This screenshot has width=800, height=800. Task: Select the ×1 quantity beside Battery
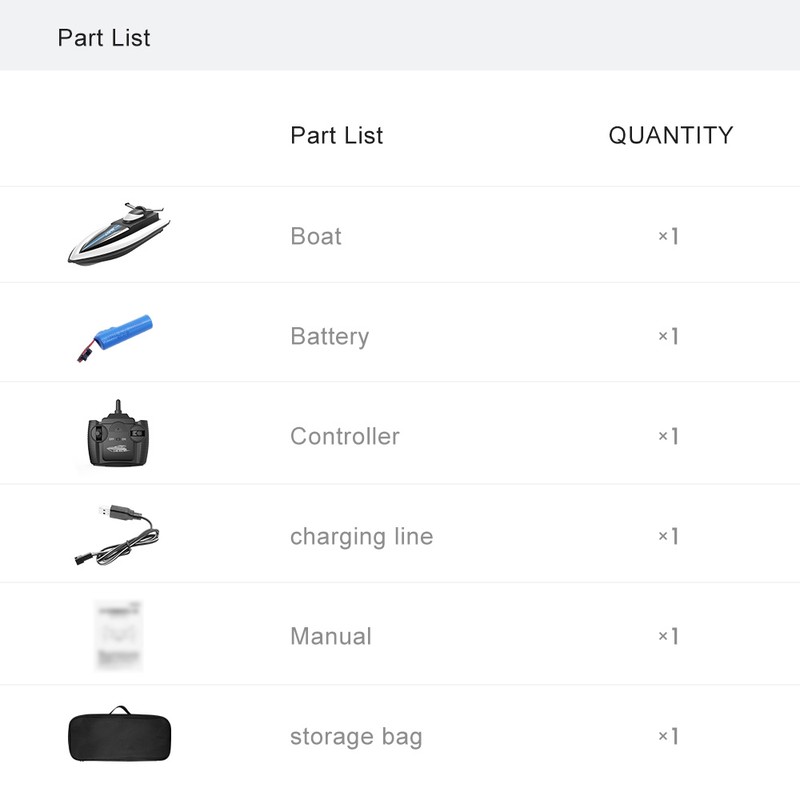pos(668,337)
